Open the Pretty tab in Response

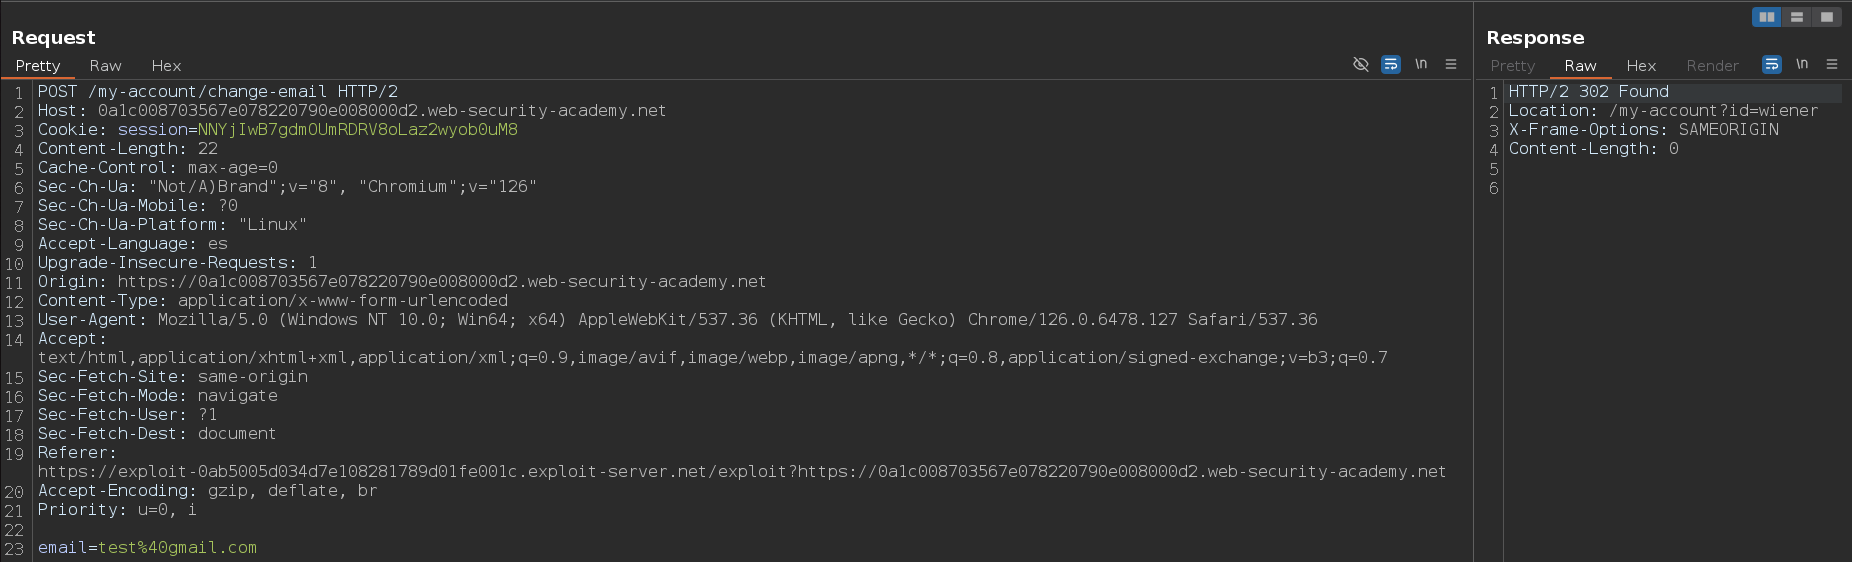click(x=1512, y=66)
